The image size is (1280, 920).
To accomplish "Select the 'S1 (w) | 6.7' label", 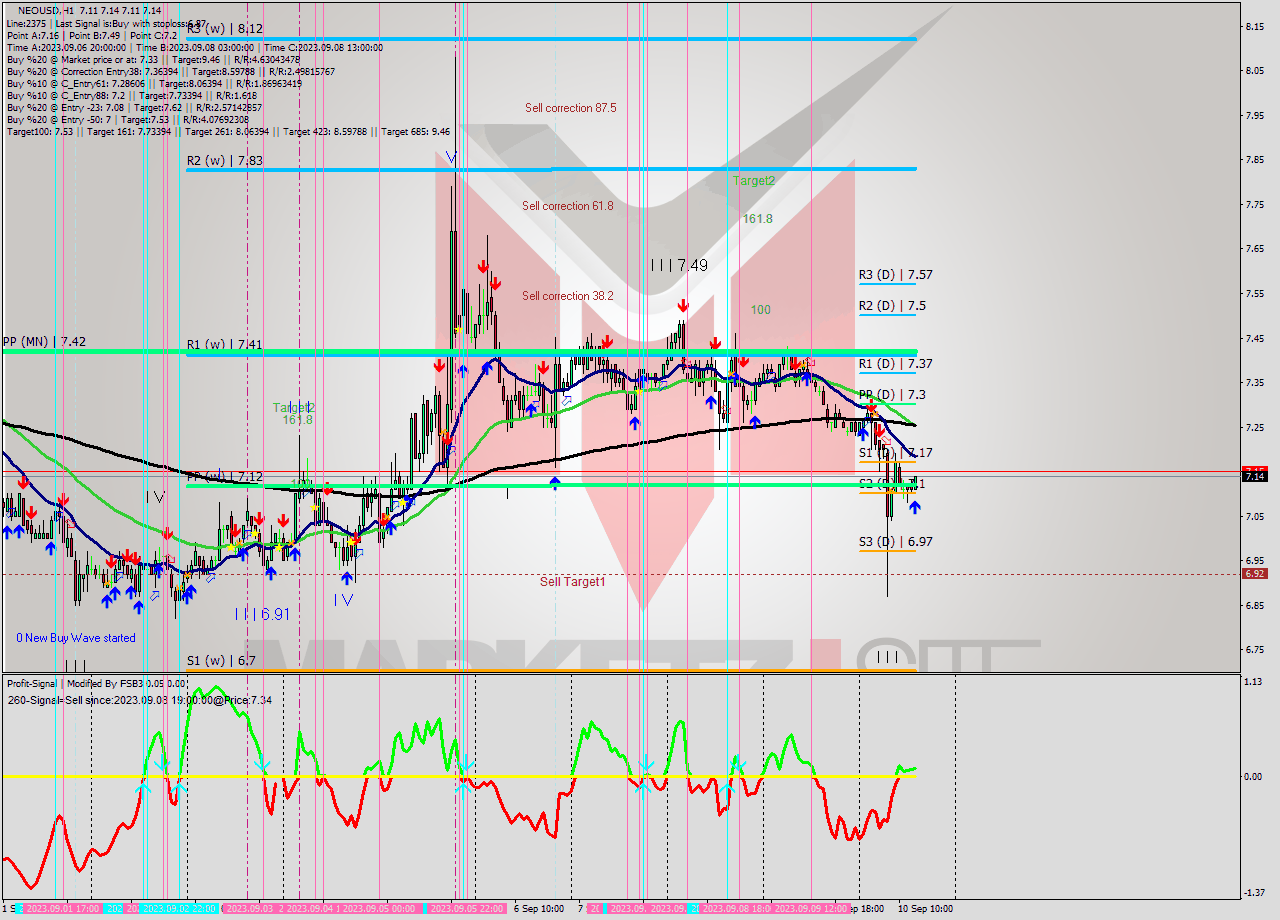I will [221, 661].
